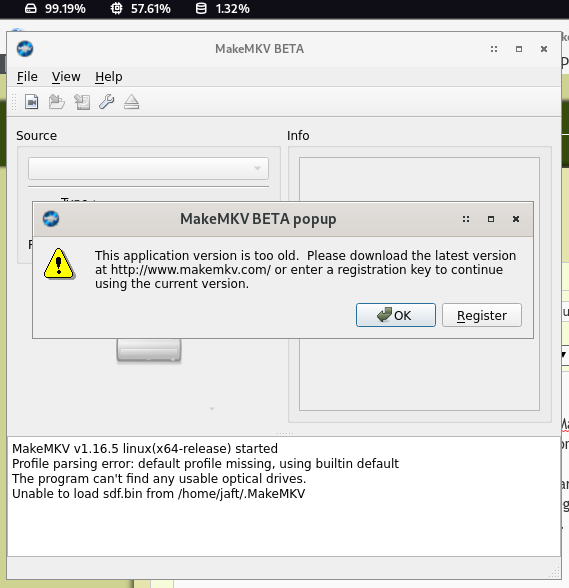
Task: Open the File menu
Action: [x=27, y=77]
